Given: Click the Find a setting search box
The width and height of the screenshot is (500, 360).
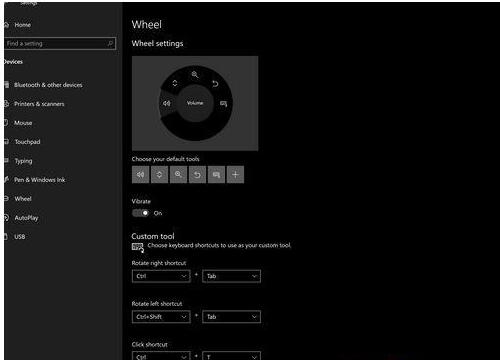Looking at the screenshot, I should pos(60,43).
